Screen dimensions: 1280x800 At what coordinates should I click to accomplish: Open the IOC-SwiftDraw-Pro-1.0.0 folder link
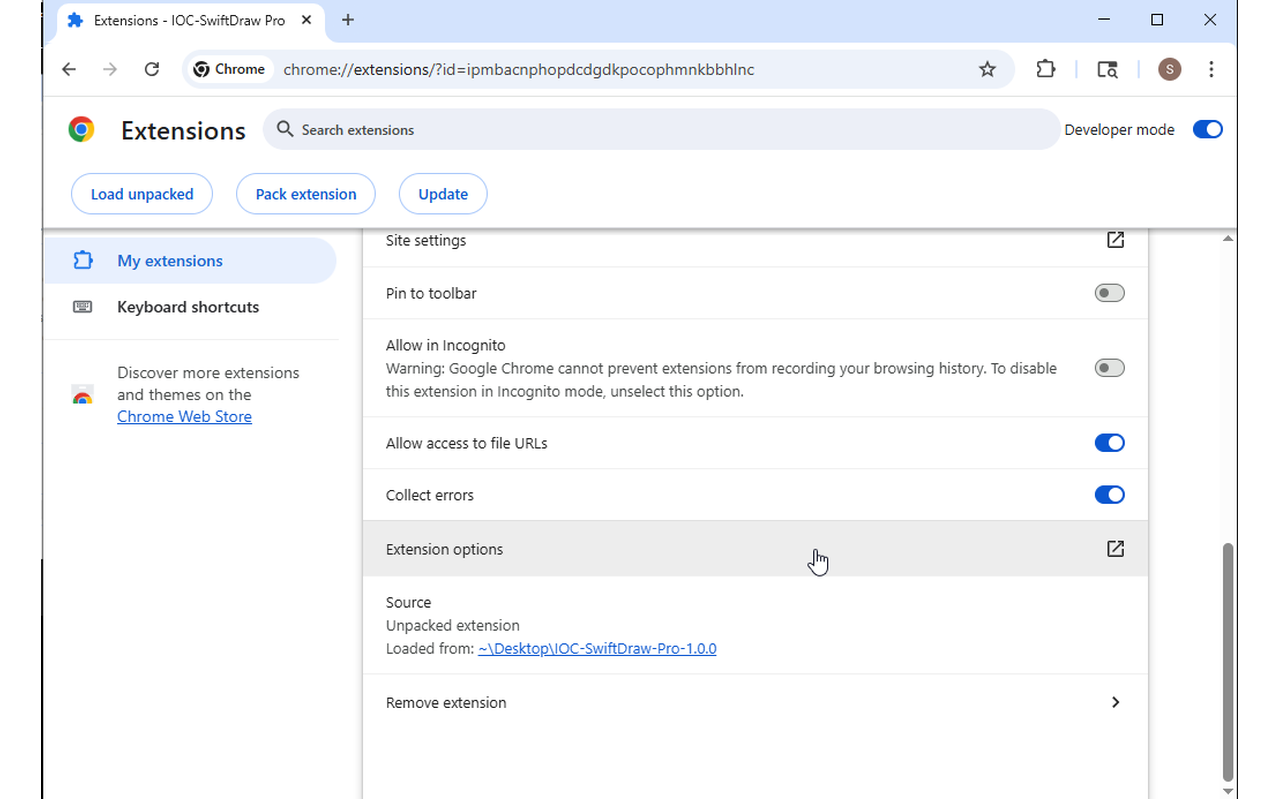tap(597, 648)
